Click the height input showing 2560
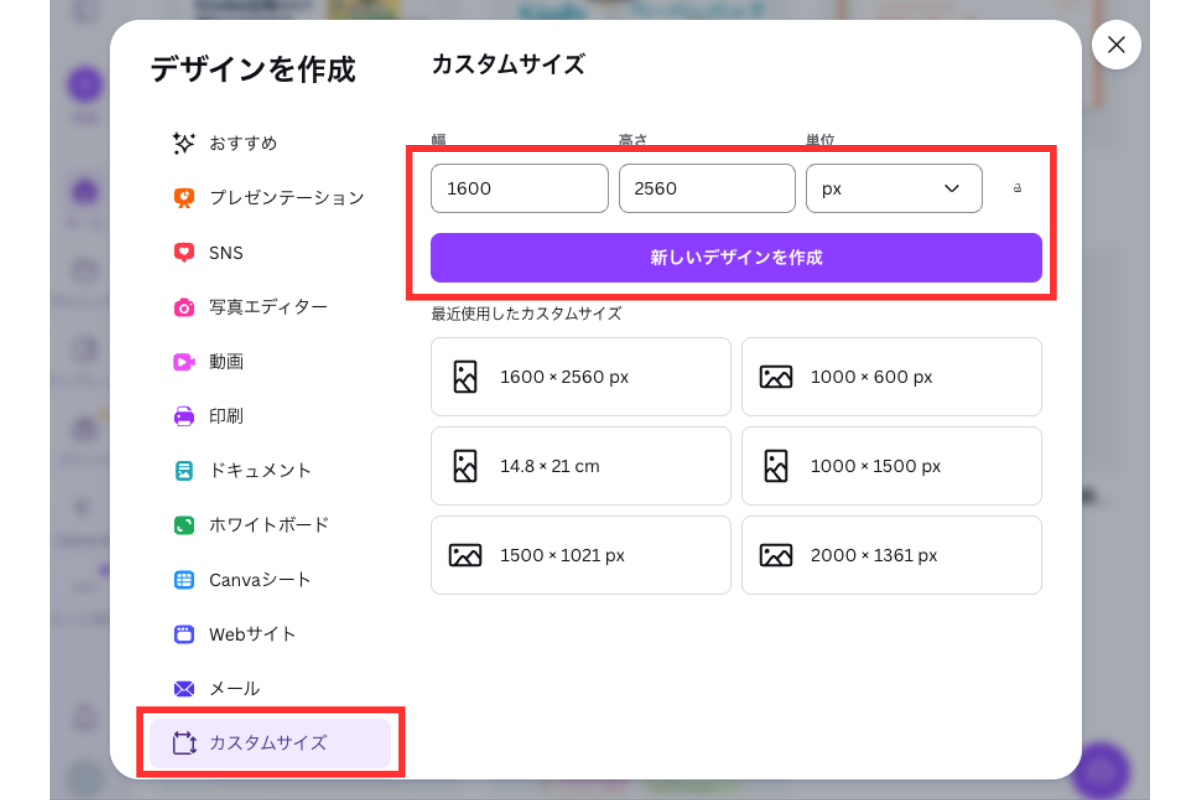Image resolution: width=1200 pixels, height=800 pixels. [707, 188]
